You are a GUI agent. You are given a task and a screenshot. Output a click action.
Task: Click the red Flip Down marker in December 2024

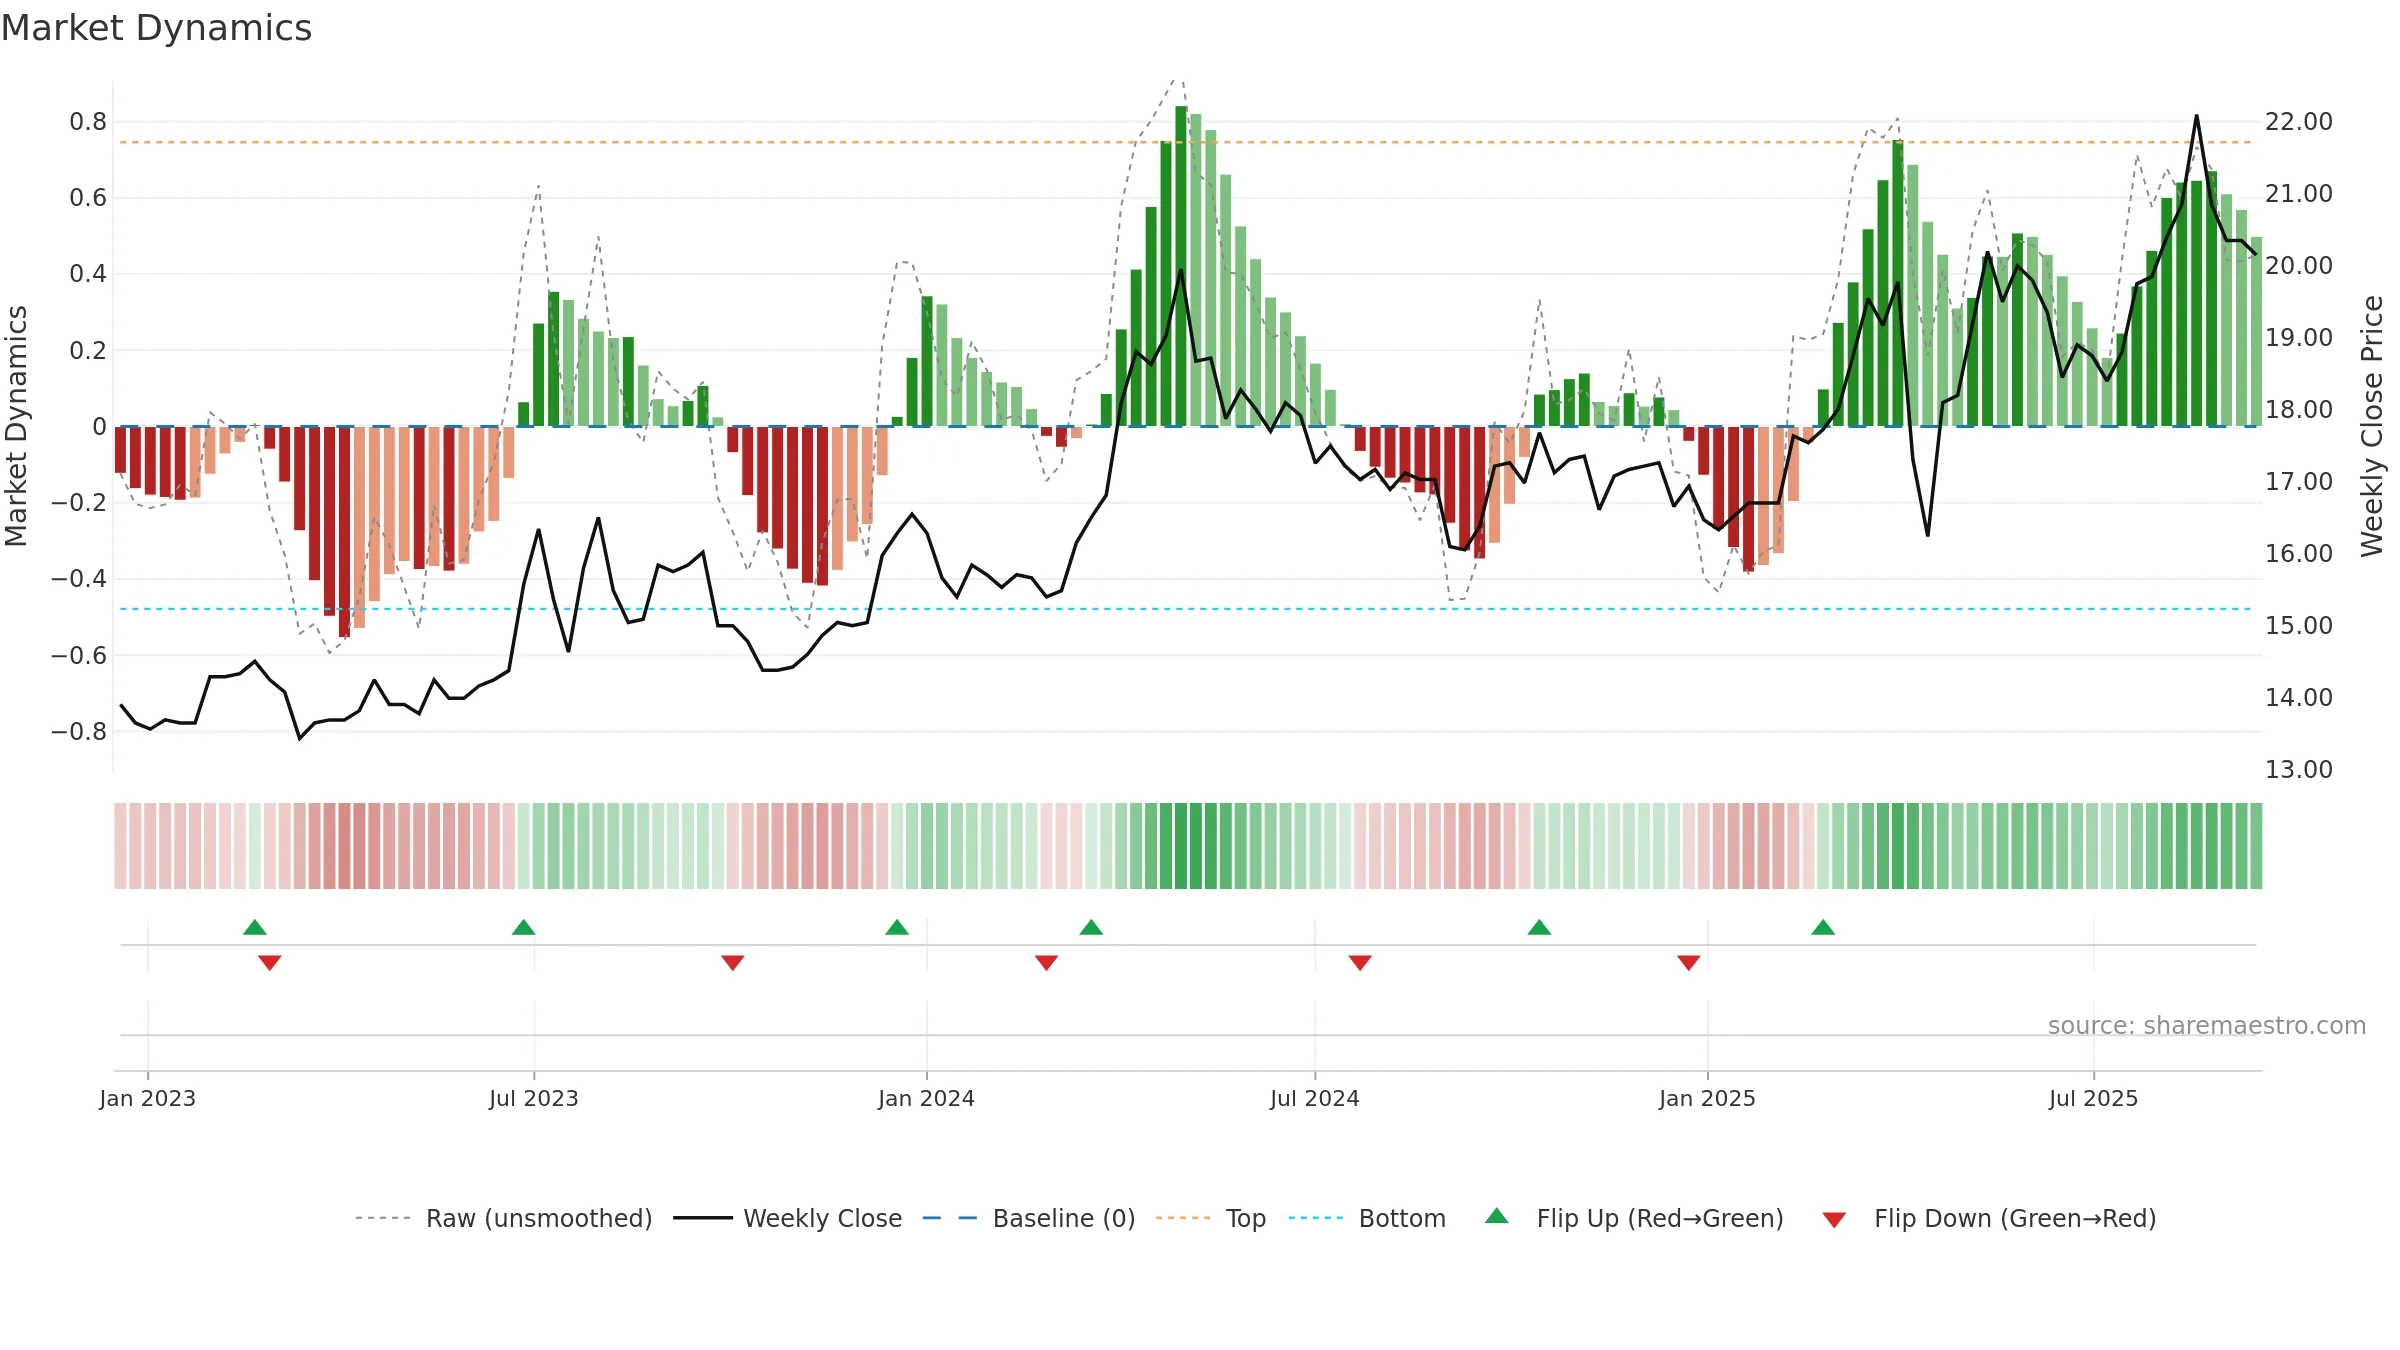1689,963
